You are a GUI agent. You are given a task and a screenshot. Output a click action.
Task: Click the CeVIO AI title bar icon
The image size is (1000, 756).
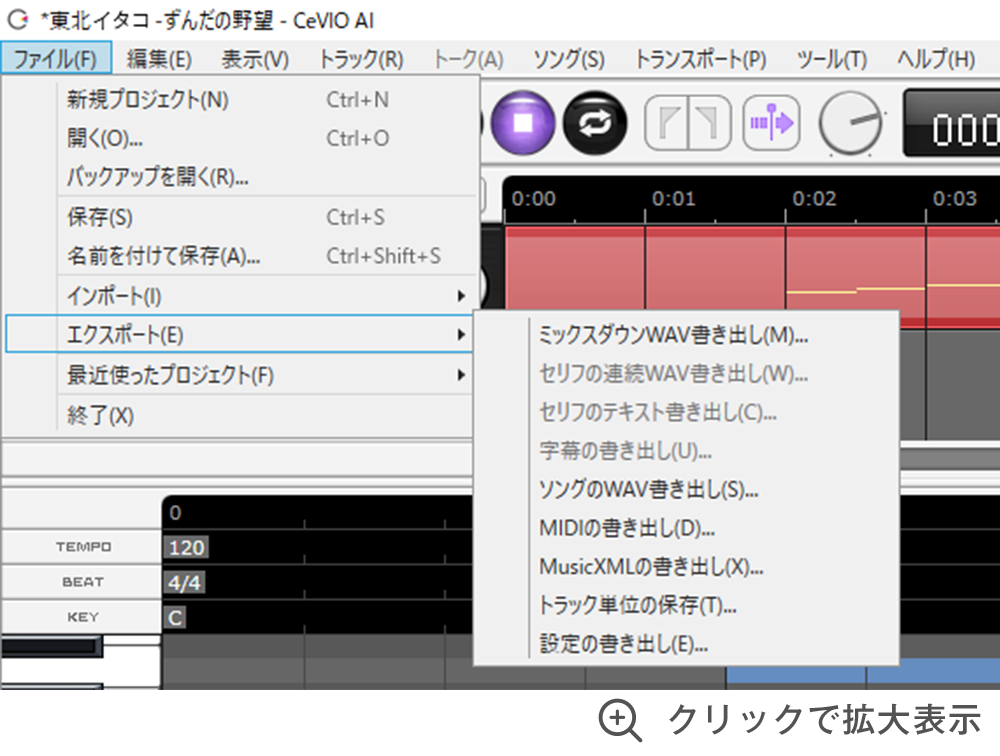(x=18, y=20)
